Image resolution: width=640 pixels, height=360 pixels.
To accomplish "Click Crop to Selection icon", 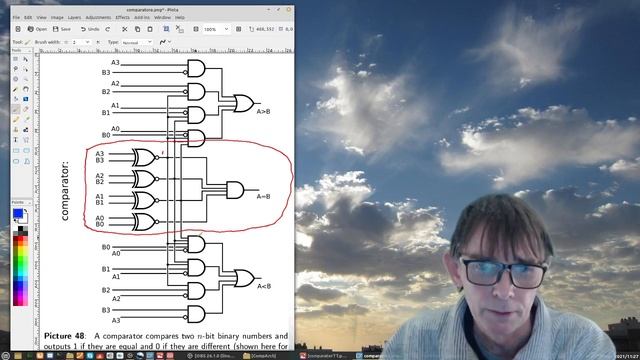I will coord(166,29).
